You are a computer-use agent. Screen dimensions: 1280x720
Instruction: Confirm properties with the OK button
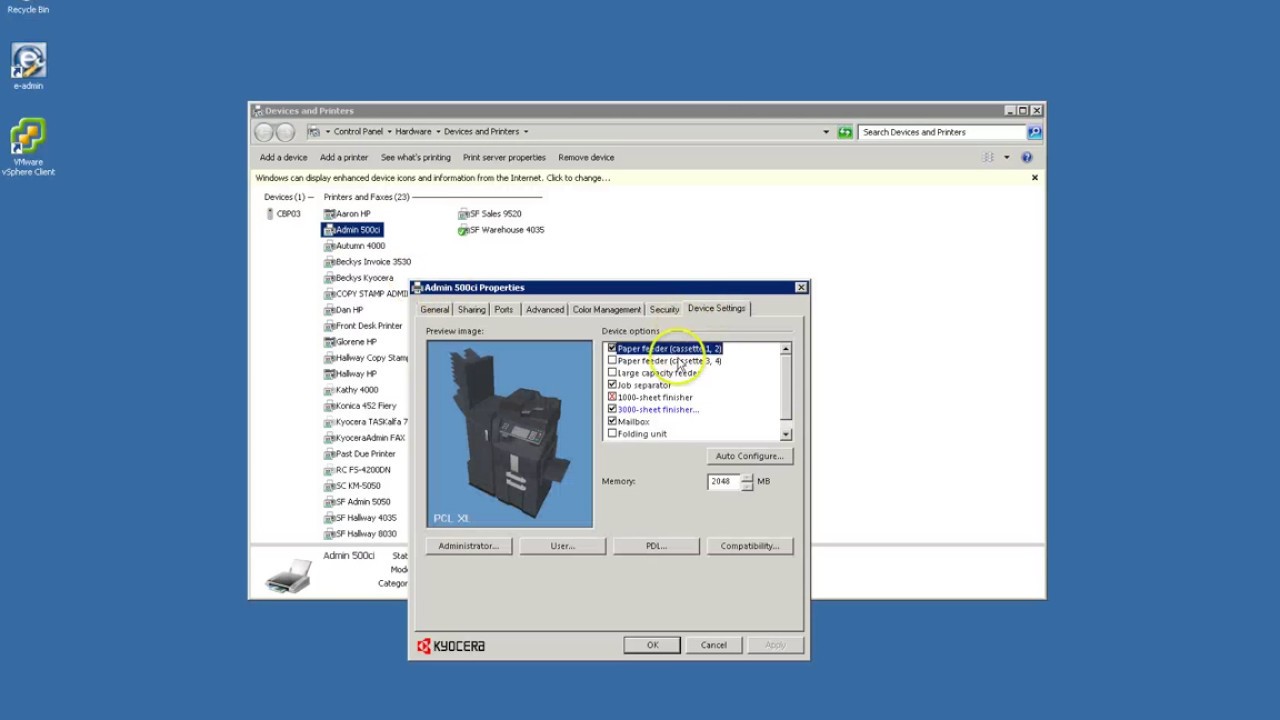[x=652, y=645]
